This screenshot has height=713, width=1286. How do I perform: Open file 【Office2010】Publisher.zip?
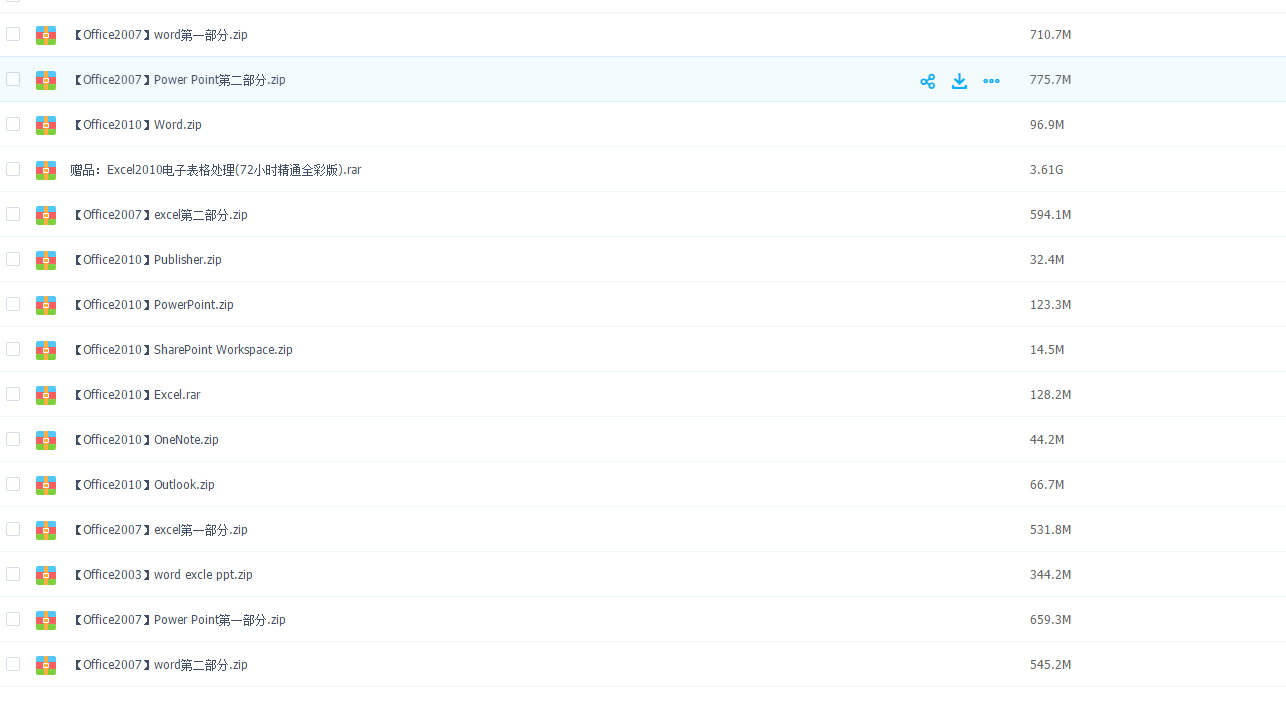point(146,260)
